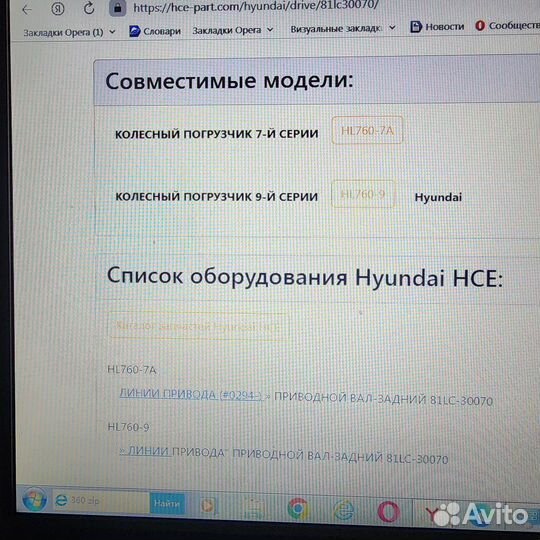Click the browser back arrow
This screenshot has height=540, width=540.
coord(27,10)
